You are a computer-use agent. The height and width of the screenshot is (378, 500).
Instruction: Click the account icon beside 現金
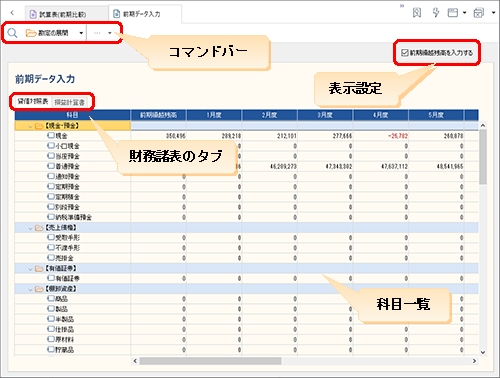coord(51,135)
